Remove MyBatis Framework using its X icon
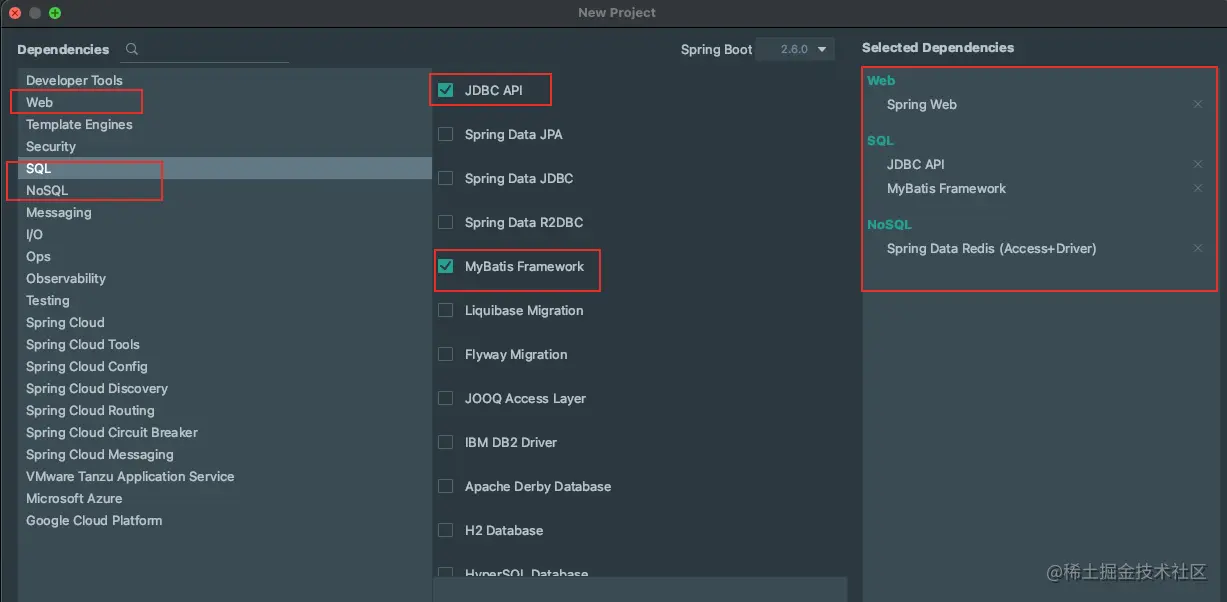The height and width of the screenshot is (602, 1227). coord(1198,188)
